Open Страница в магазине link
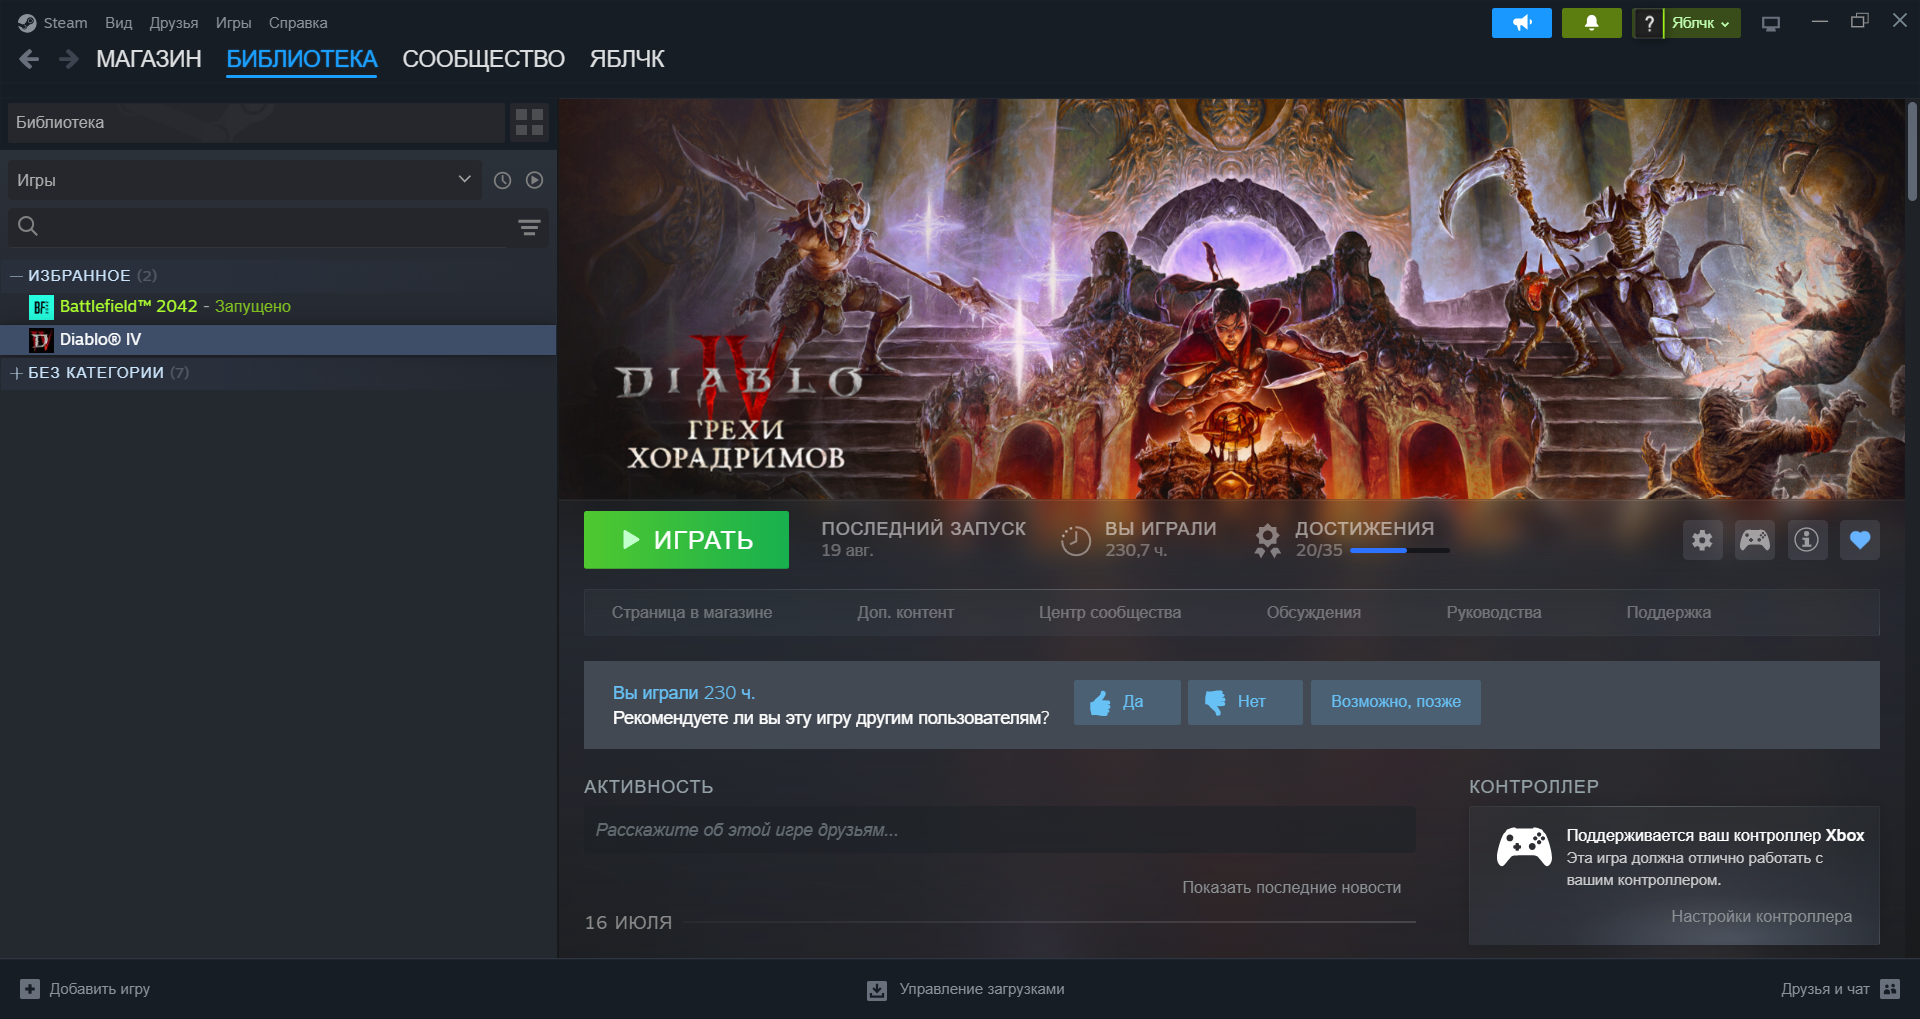This screenshot has height=1019, width=1920. point(692,612)
